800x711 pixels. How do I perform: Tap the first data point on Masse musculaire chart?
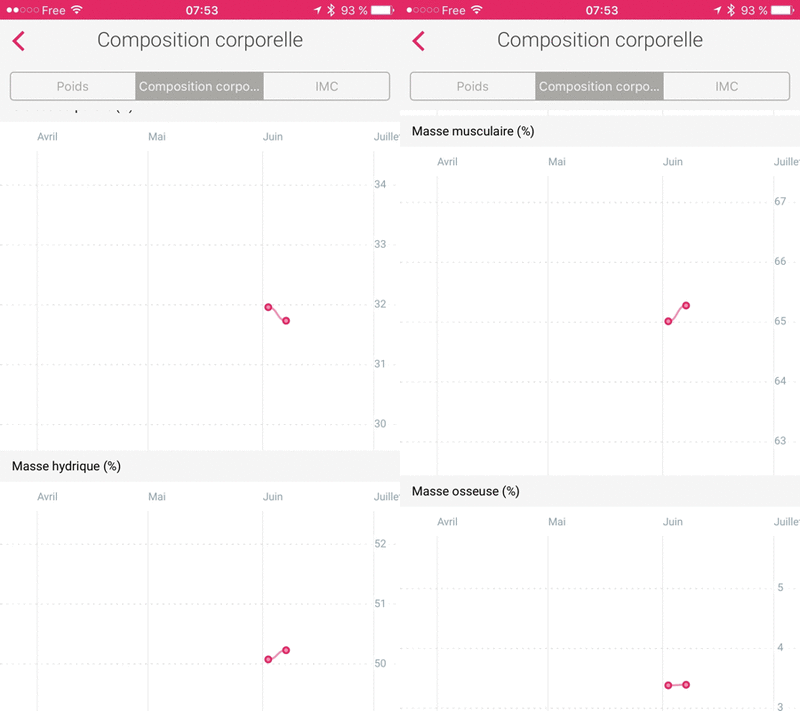click(x=668, y=321)
